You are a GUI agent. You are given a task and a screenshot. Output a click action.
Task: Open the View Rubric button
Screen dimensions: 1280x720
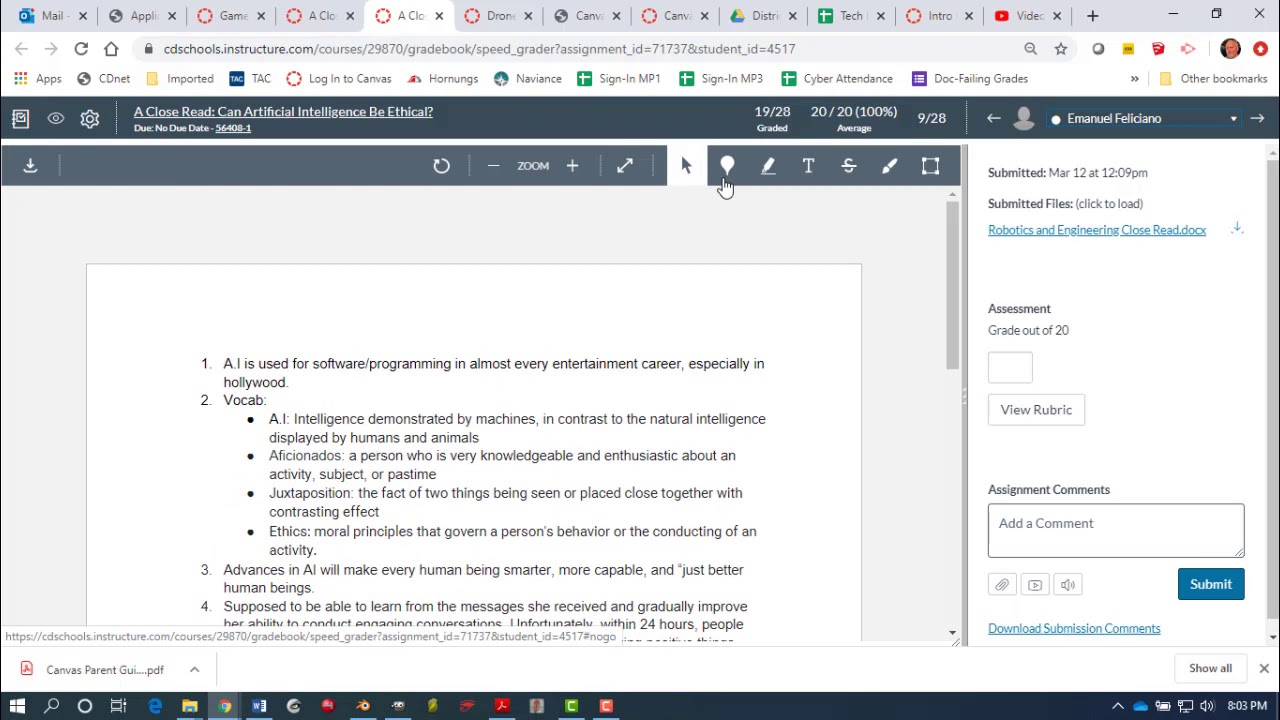1036,410
